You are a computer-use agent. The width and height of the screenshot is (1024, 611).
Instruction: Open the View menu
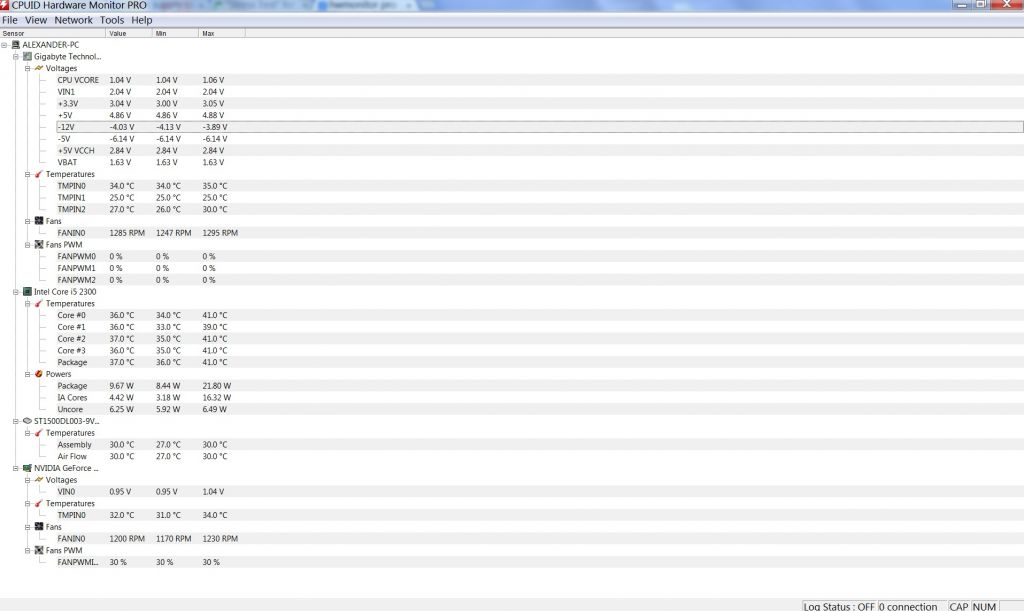[x=36, y=20]
